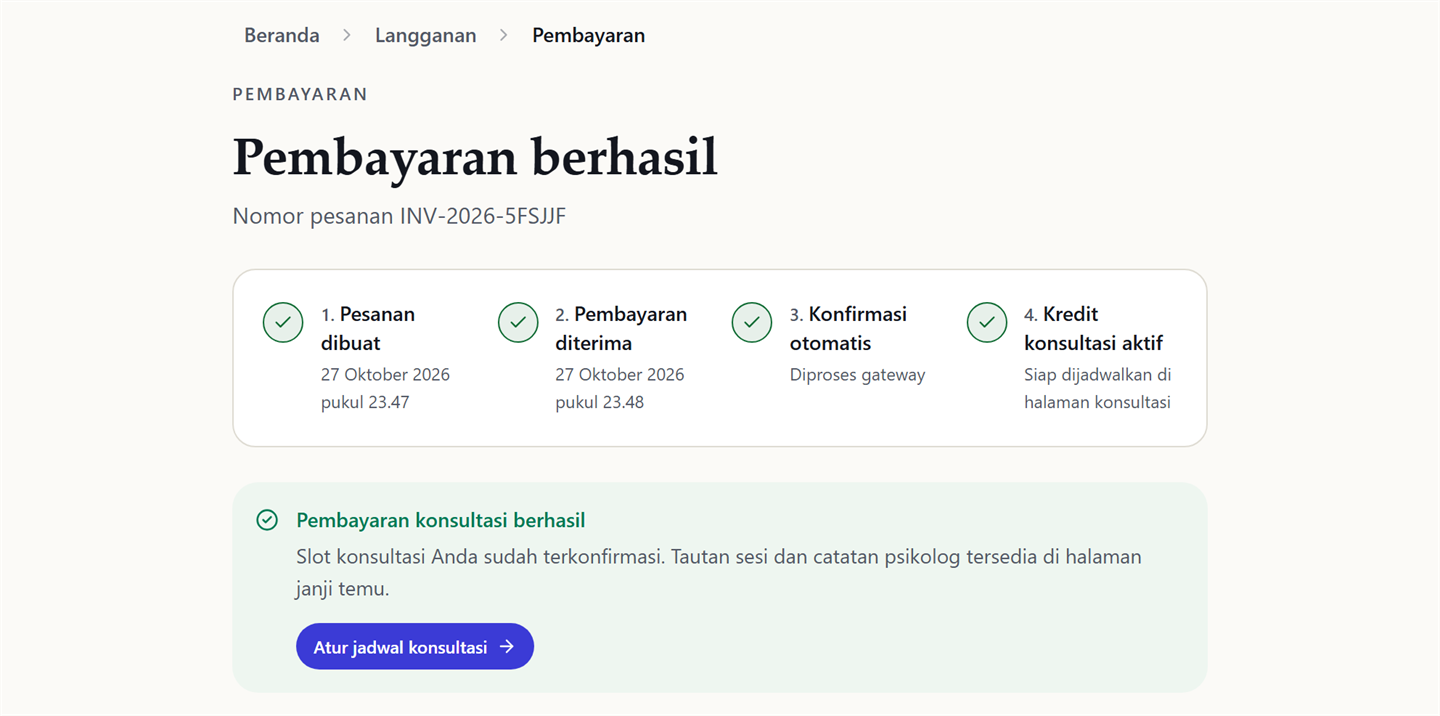This screenshot has width=1440, height=716.
Task: Click the arrow inside Atur jadwal konsultasi button
Action: 507,647
